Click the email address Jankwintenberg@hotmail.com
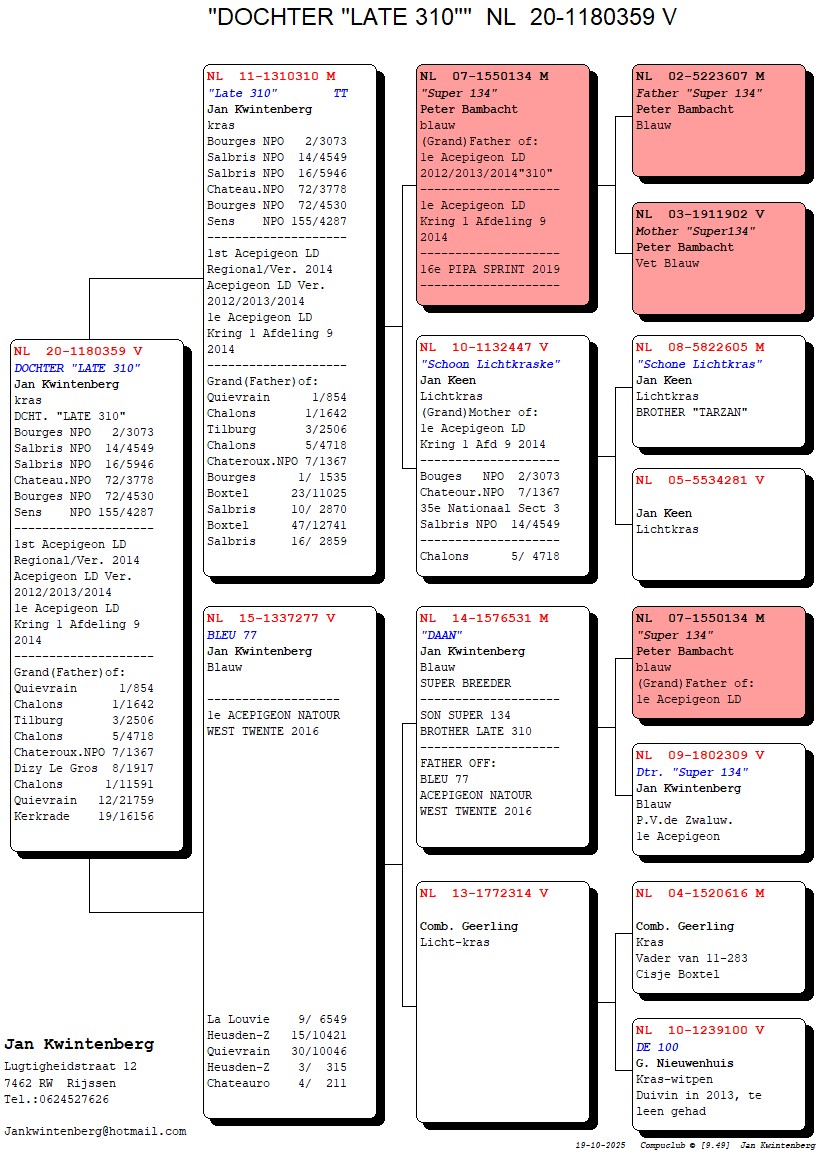 pos(95,1131)
